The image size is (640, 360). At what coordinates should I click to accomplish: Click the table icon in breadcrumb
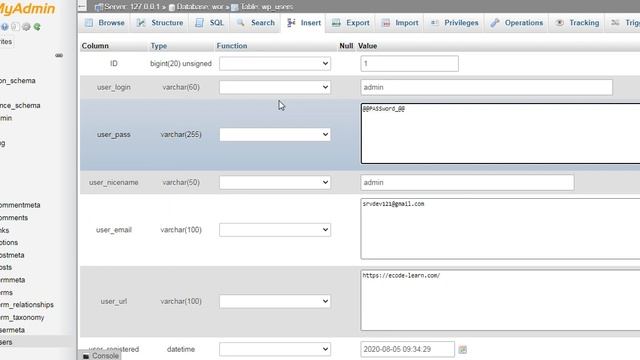[235, 7]
